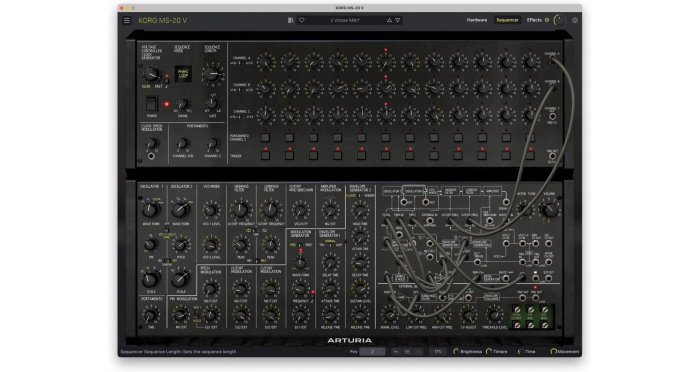700x372 pixels.
Task: Open the edit history list button
Action: (407, 351)
